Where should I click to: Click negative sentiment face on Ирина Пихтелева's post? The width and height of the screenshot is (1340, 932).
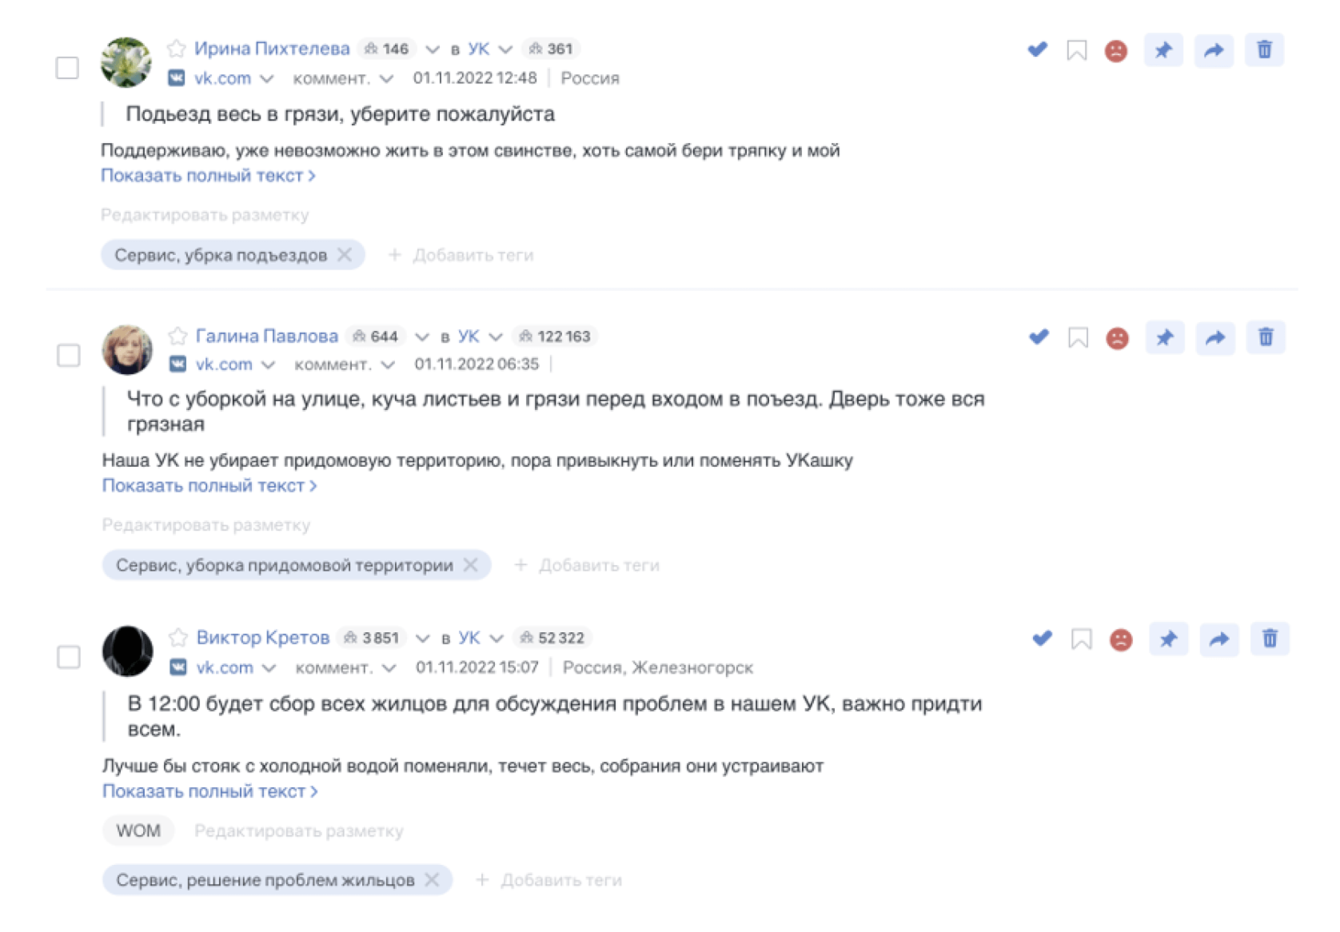pos(1116,50)
